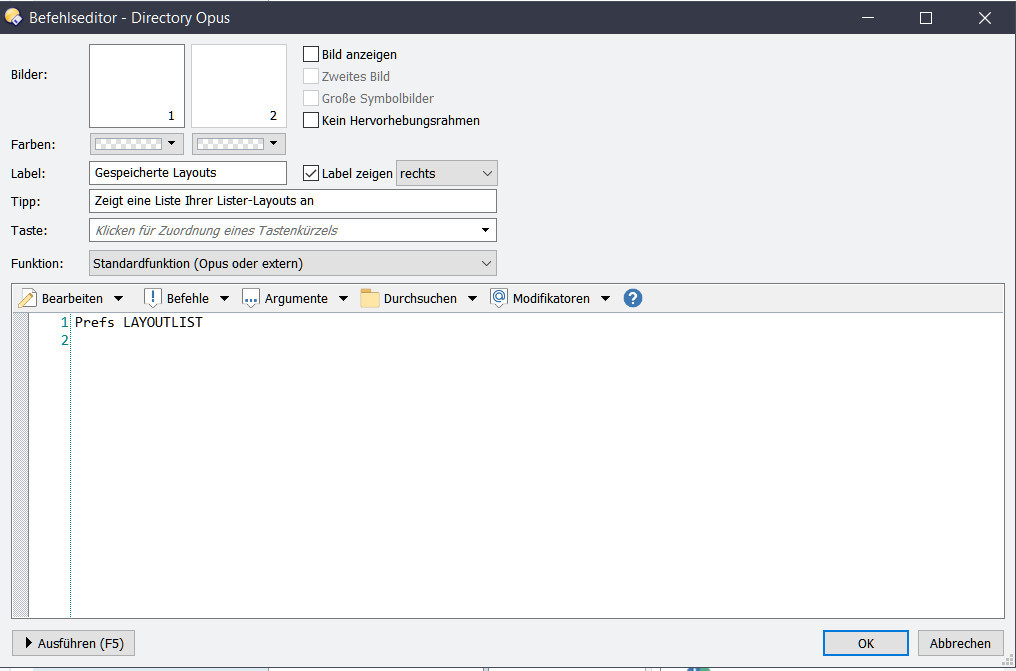Screen dimensions: 1016x671
Task: Uncheck the Label zeigen checkbox
Action: (x=311, y=174)
